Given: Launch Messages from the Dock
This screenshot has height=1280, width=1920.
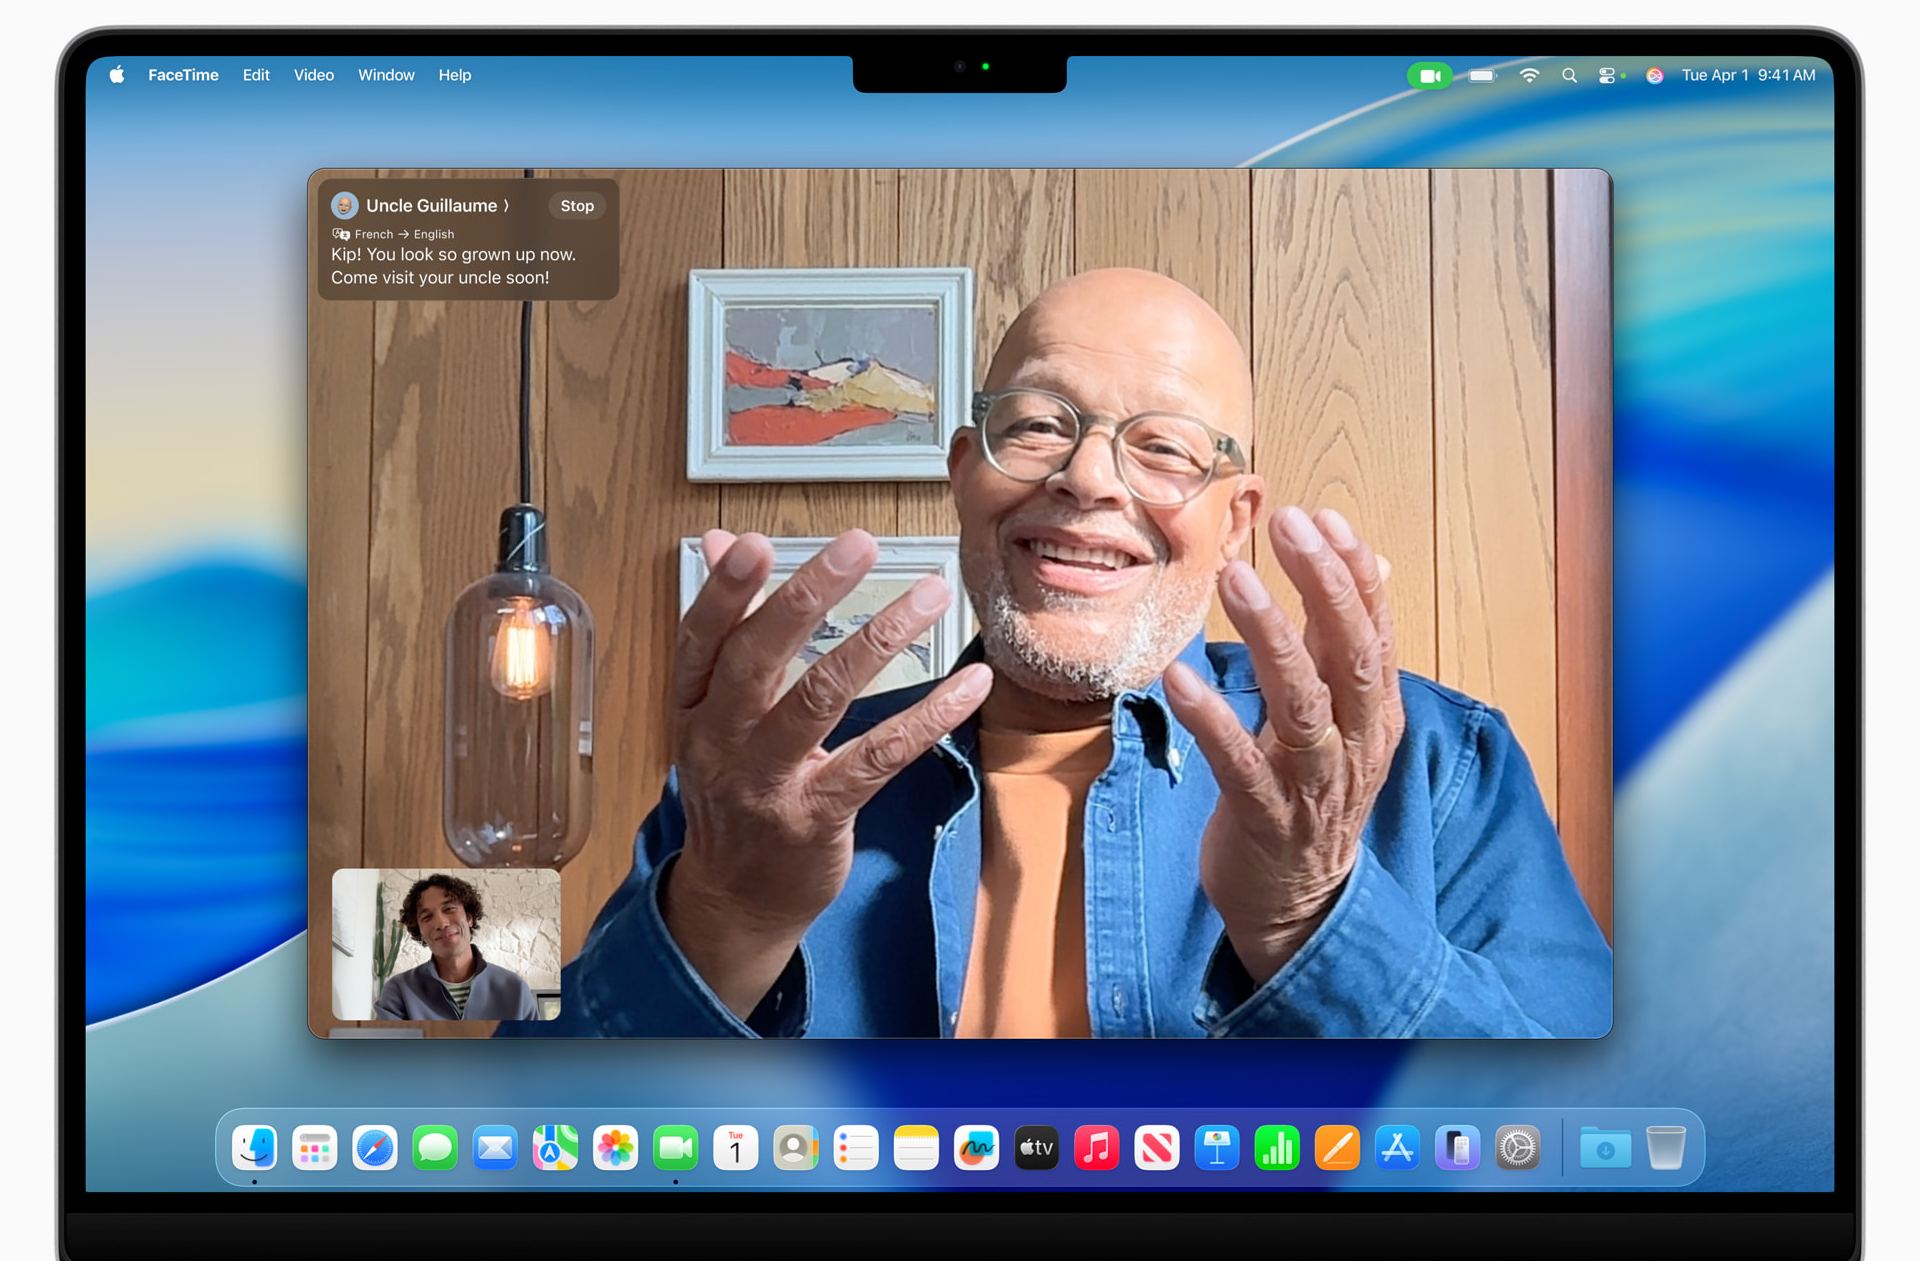Looking at the screenshot, I should point(435,1148).
